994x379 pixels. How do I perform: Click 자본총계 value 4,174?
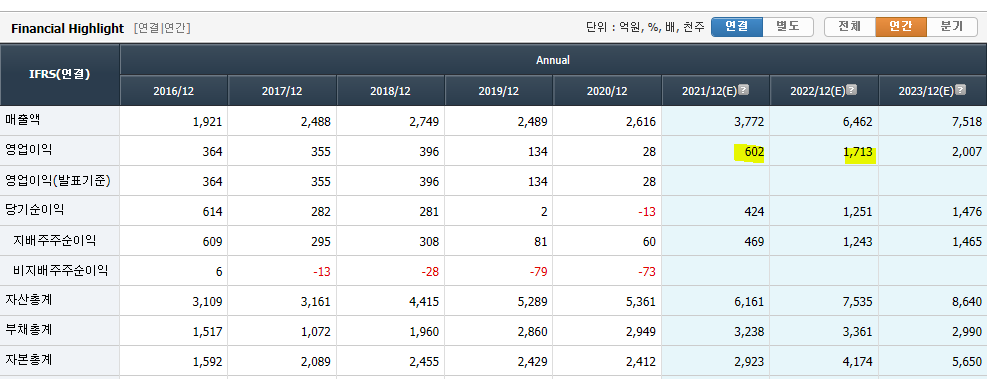(x=858, y=363)
